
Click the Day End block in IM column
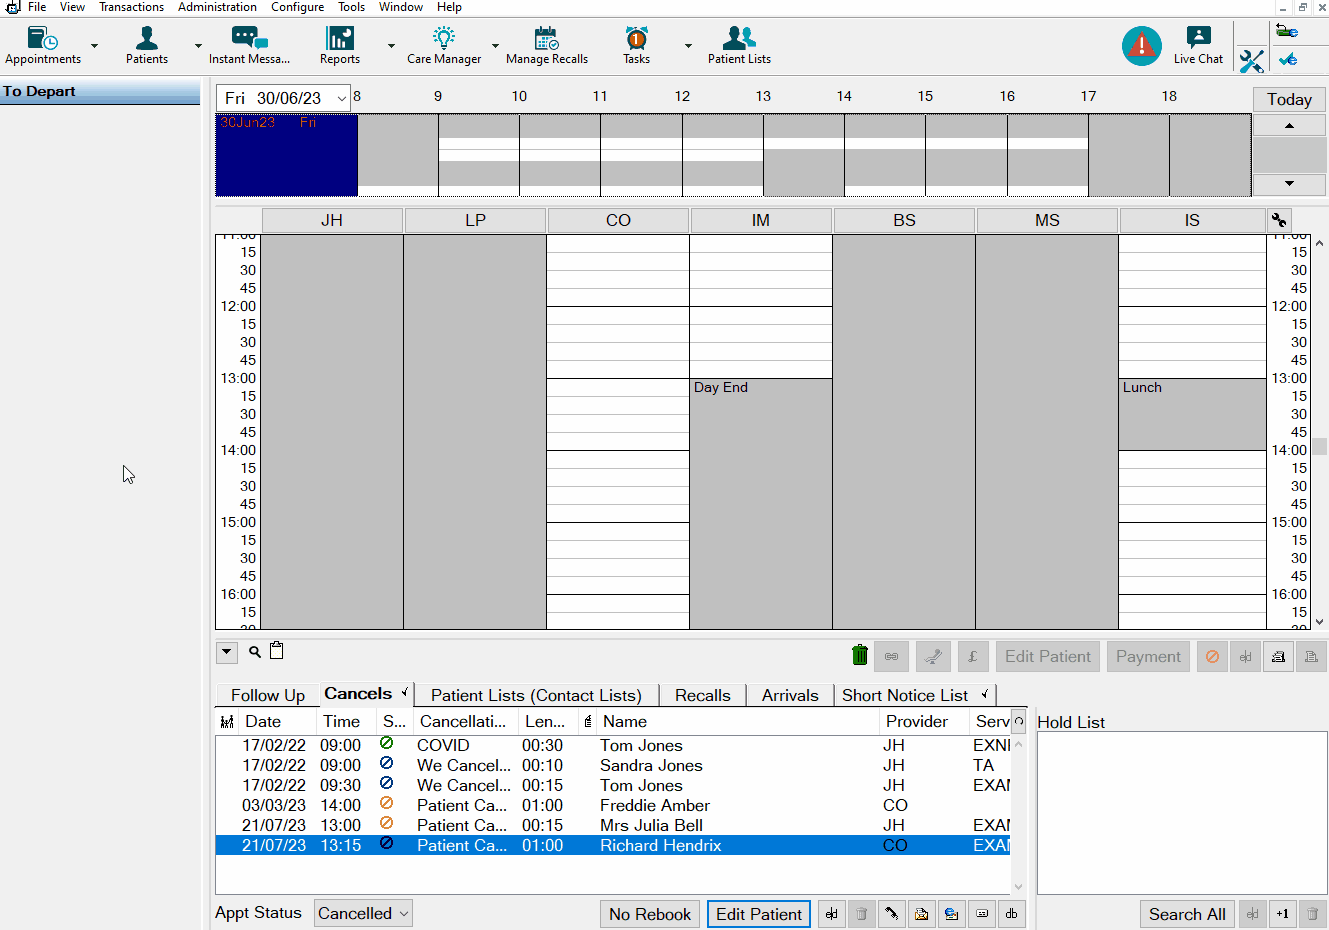(760, 503)
